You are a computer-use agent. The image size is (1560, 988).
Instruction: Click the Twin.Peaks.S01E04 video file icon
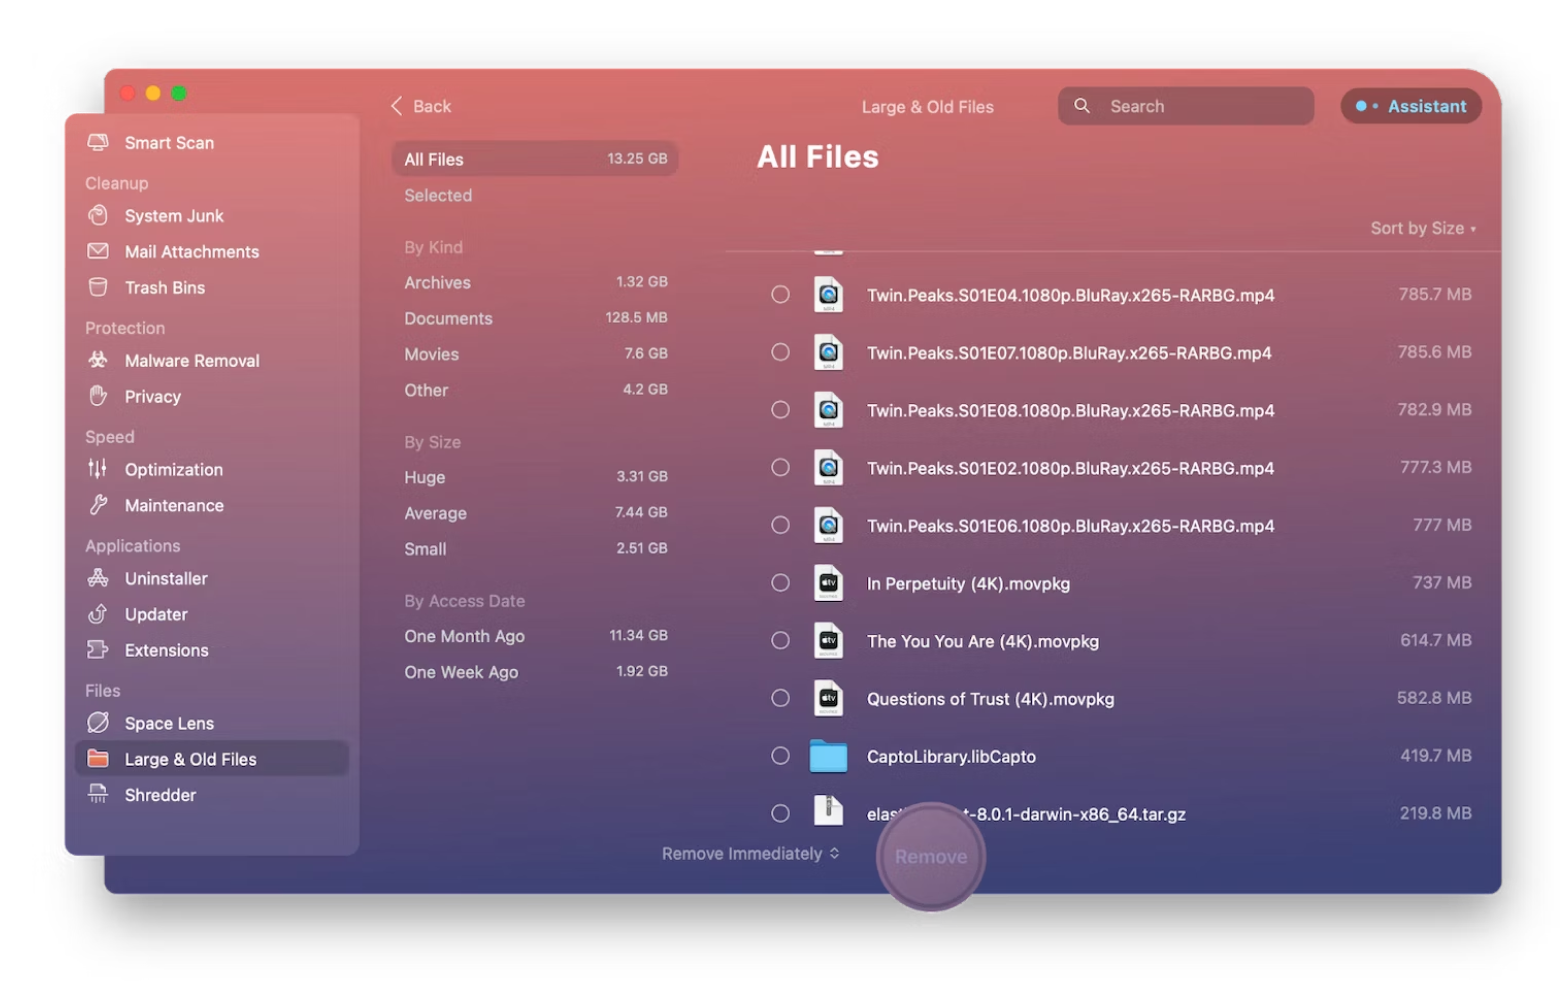click(x=828, y=295)
